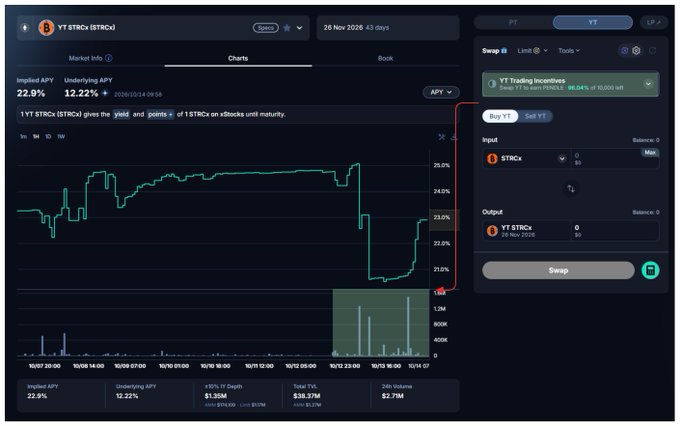Click the 24h Volume $2.71M stat
This screenshot has height=426, width=680.
click(392, 396)
